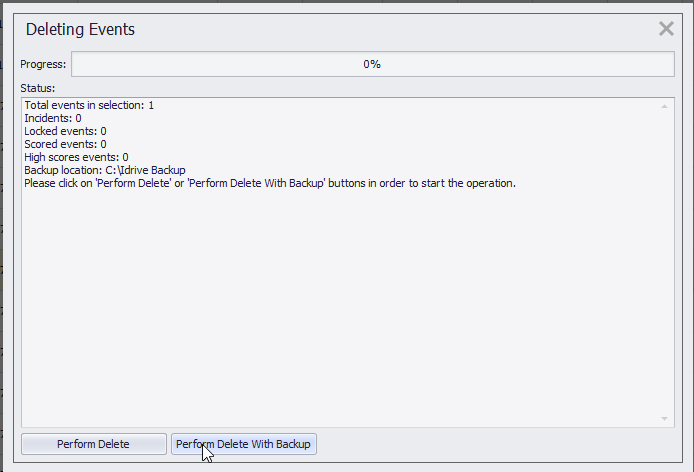This screenshot has height=472, width=694.
Task: Click the status log scrollbar track
Action: point(665,260)
